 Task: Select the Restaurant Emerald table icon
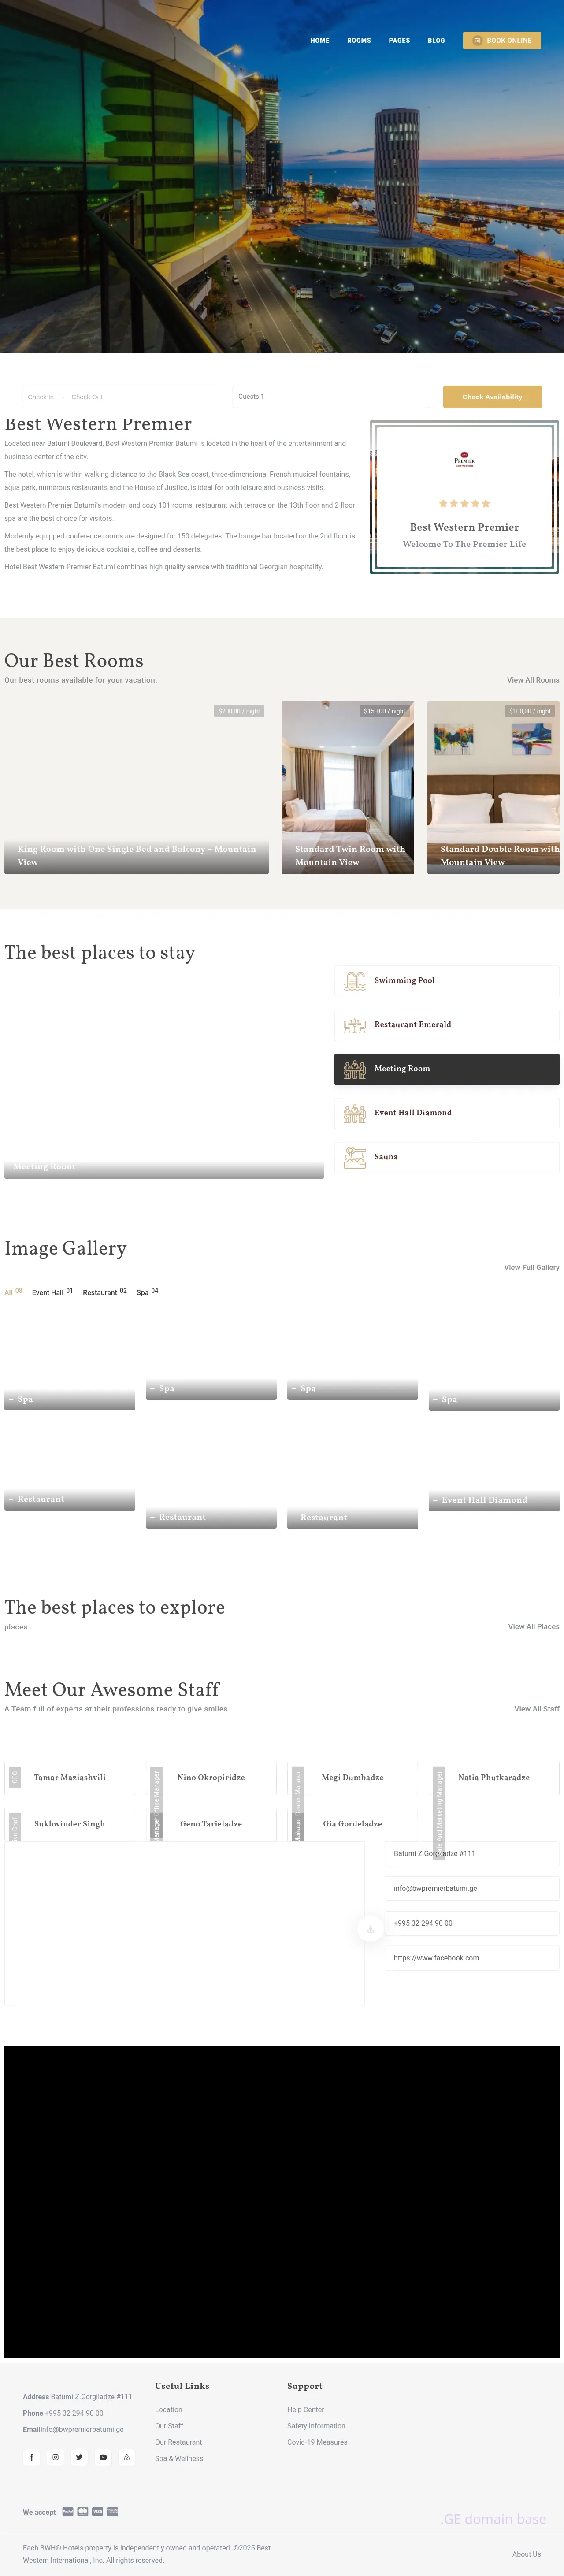pyautogui.click(x=354, y=1025)
